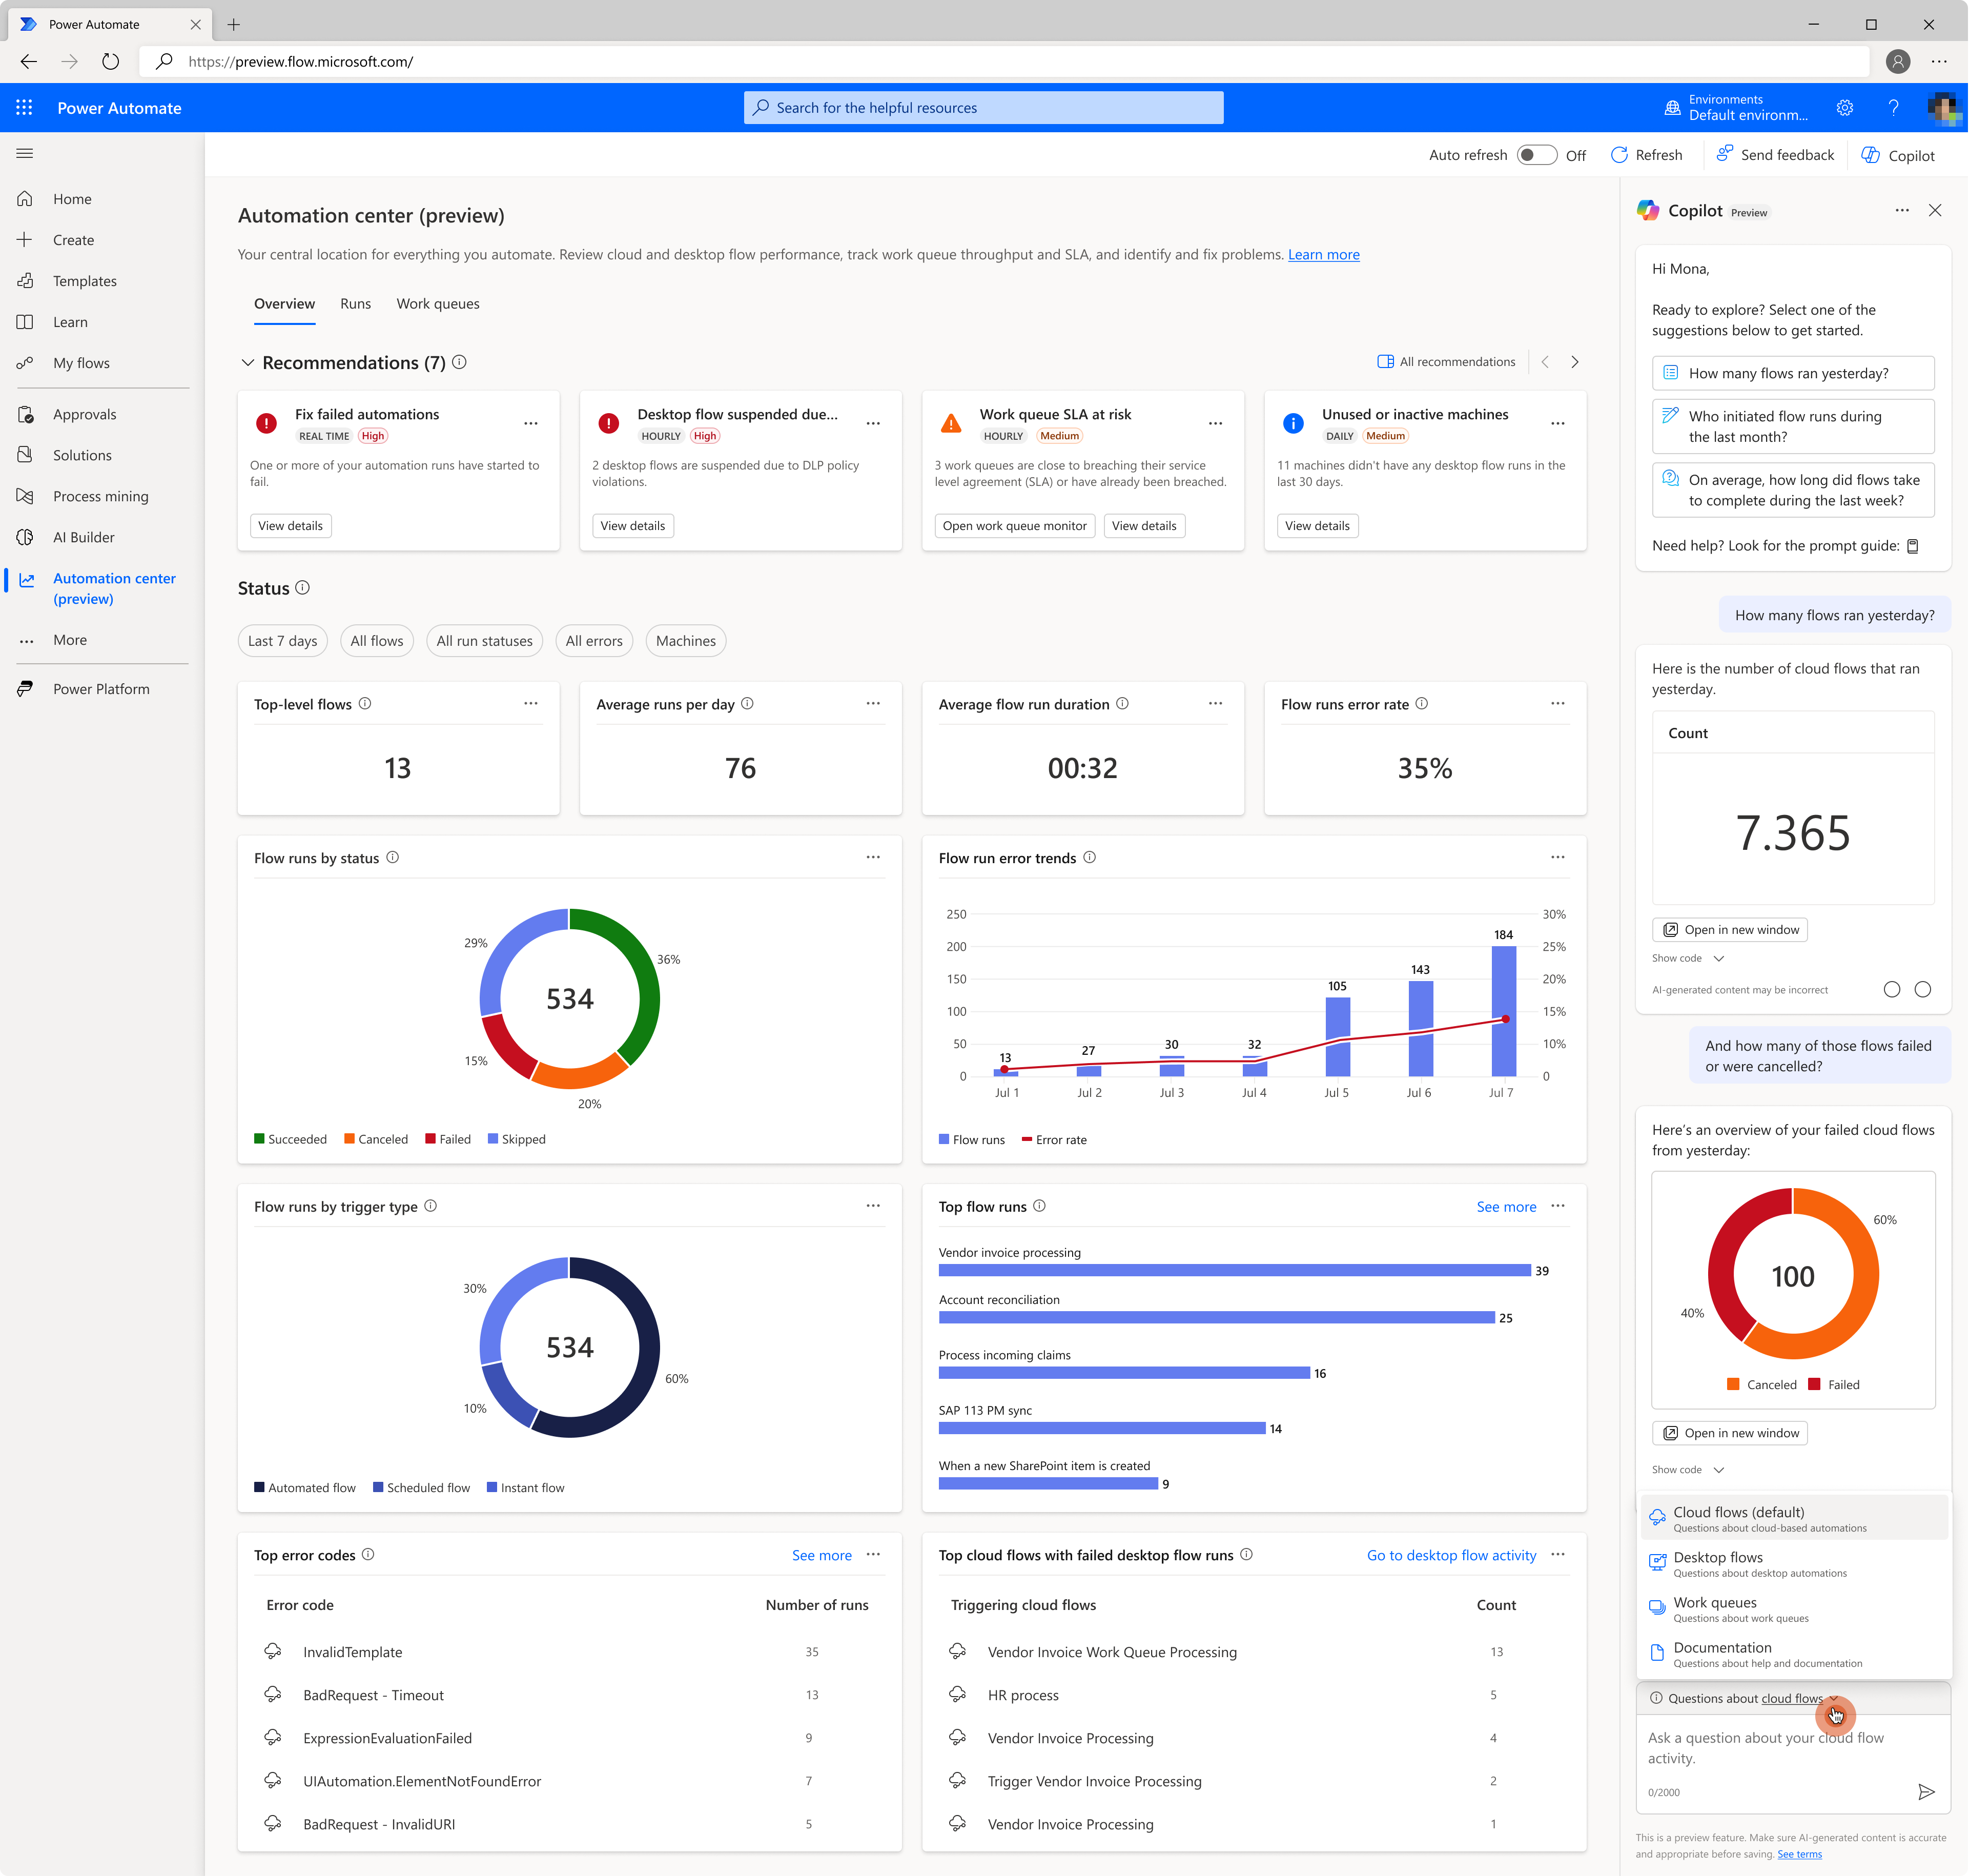Collapse the left navigation hamburger menu
This screenshot has height=1876, width=1969.
[25, 153]
